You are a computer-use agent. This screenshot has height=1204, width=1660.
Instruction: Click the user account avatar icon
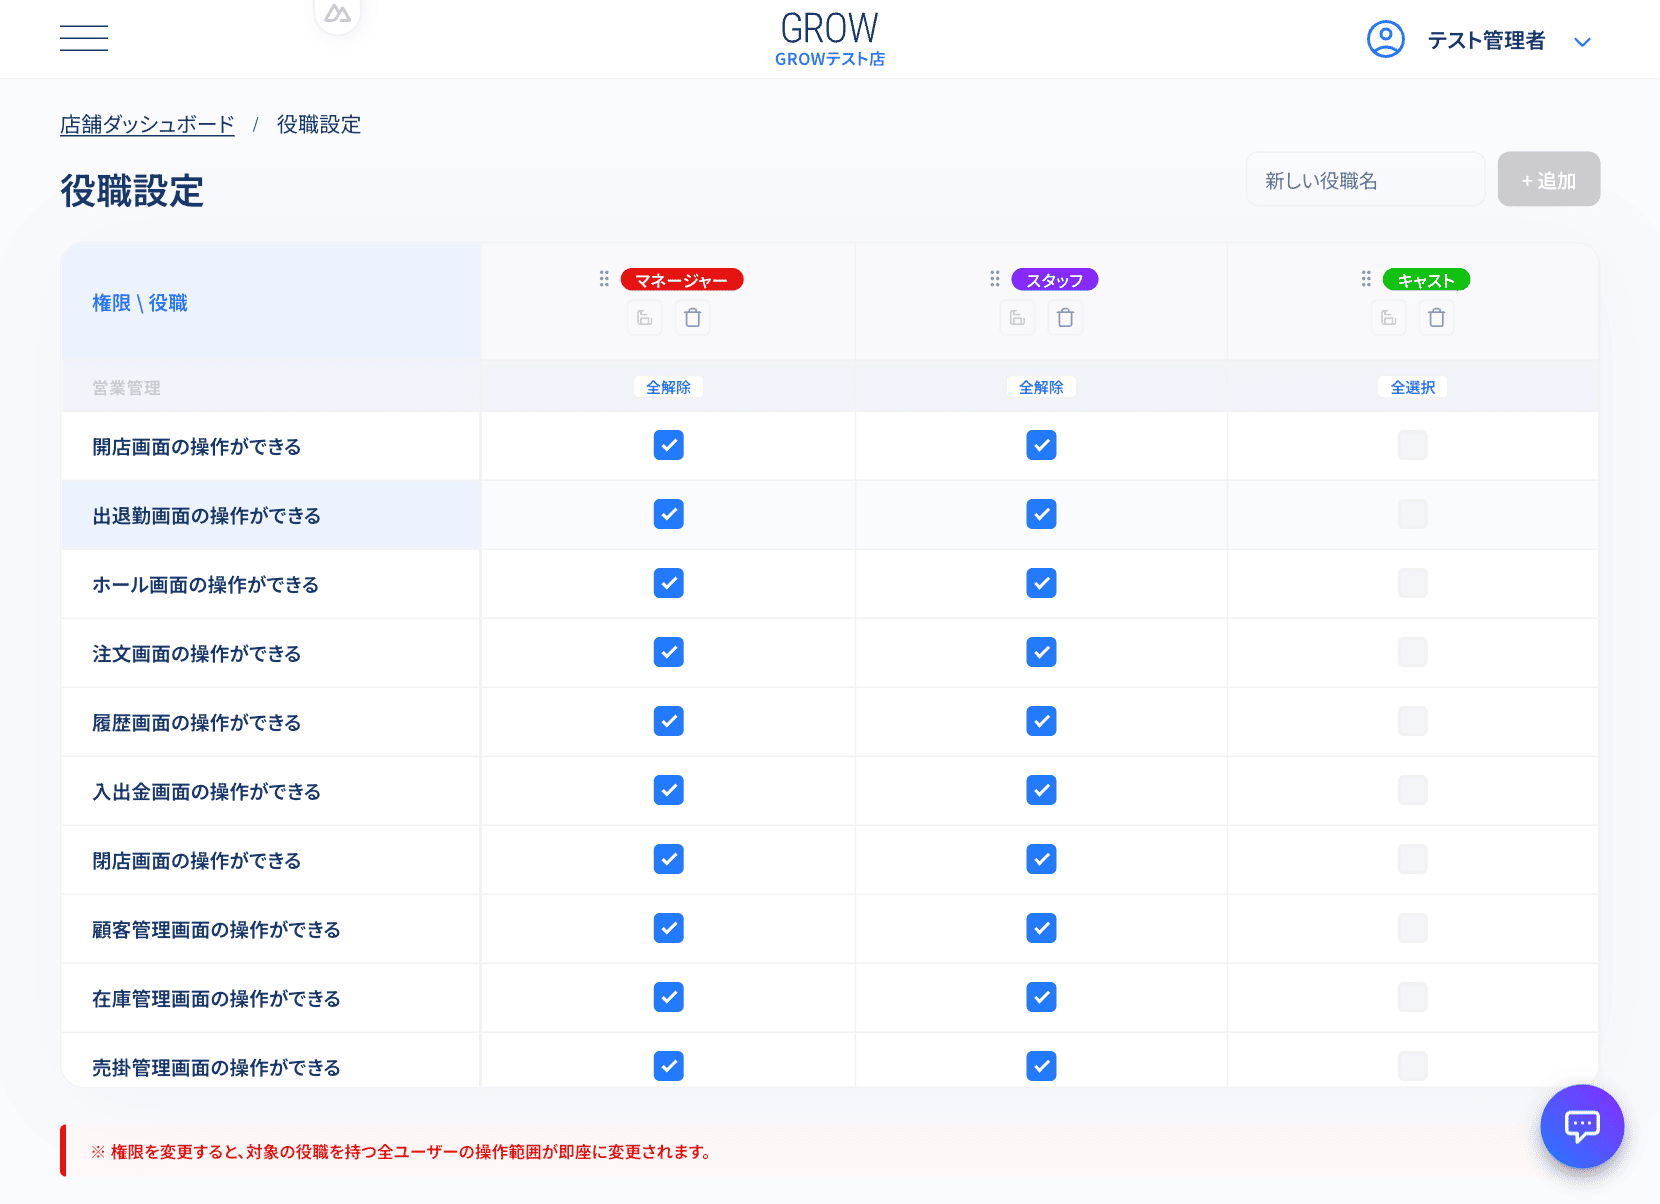click(1386, 40)
